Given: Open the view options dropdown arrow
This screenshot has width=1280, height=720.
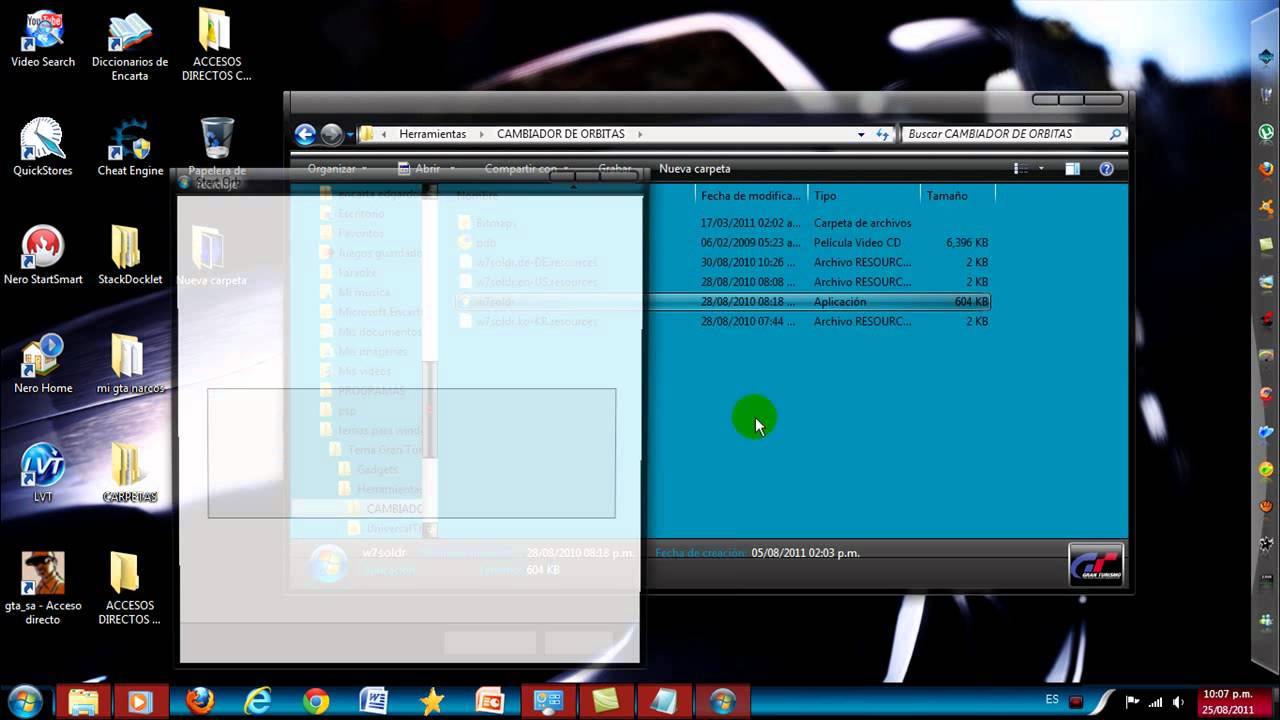Looking at the screenshot, I should coord(1041,169).
